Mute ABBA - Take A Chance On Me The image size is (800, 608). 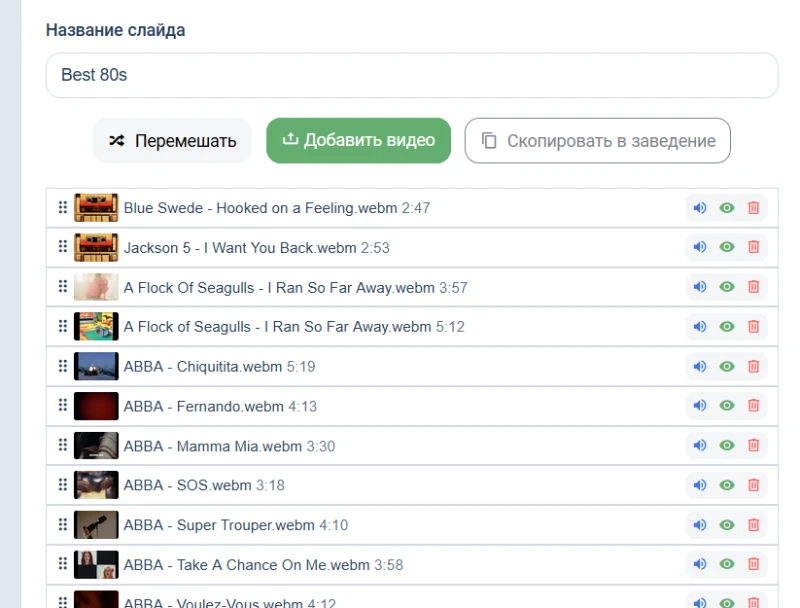(699, 564)
